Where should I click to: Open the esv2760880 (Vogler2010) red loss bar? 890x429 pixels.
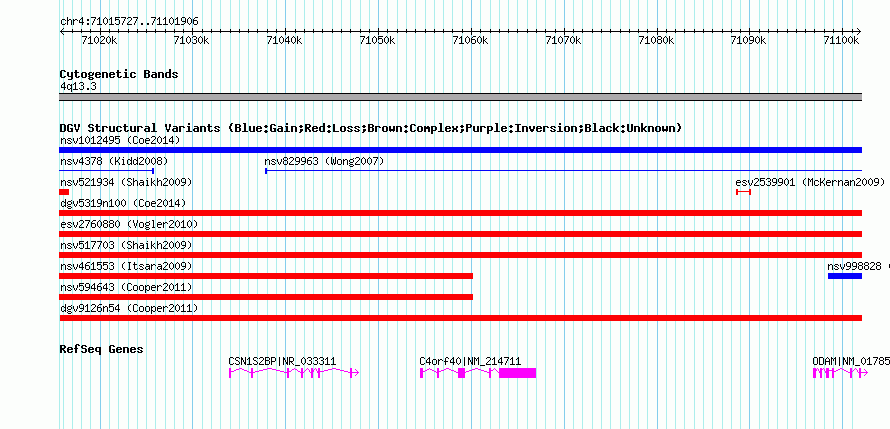tap(460, 234)
